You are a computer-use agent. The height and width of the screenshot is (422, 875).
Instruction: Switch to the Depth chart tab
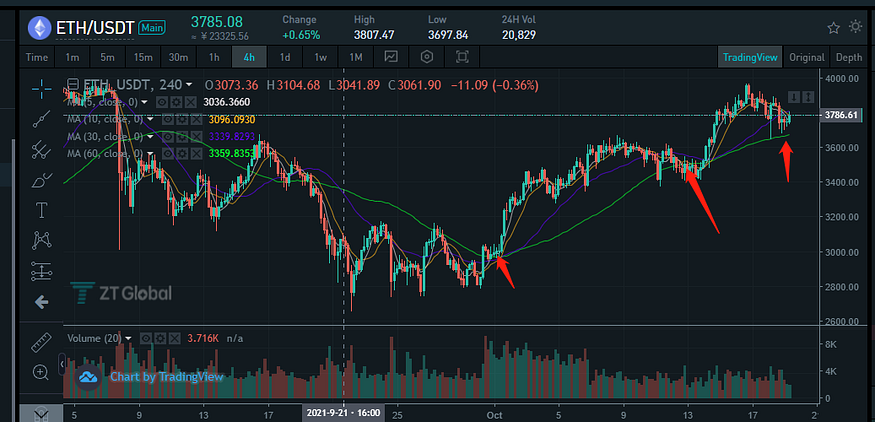click(x=849, y=57)
